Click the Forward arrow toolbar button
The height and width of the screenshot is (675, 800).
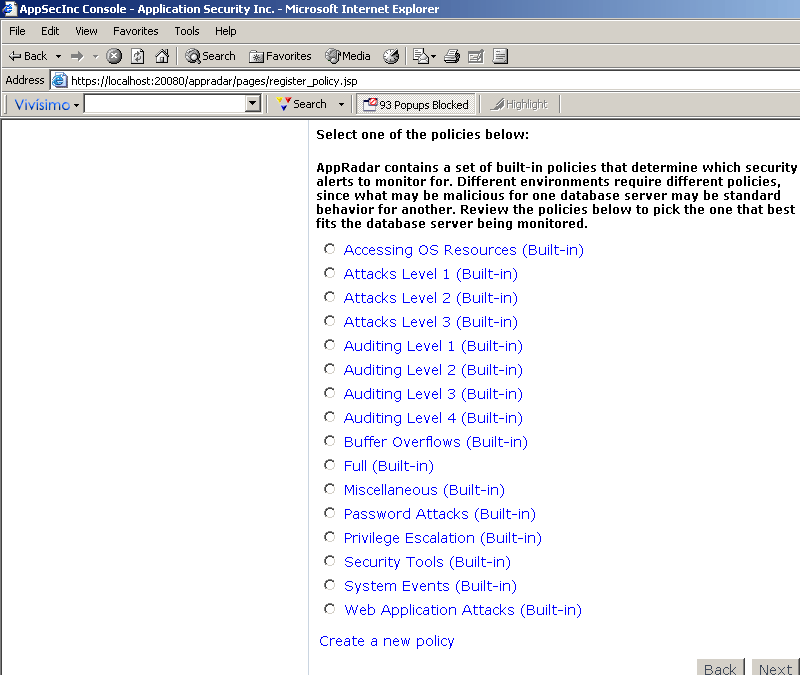tap(77, 56)
